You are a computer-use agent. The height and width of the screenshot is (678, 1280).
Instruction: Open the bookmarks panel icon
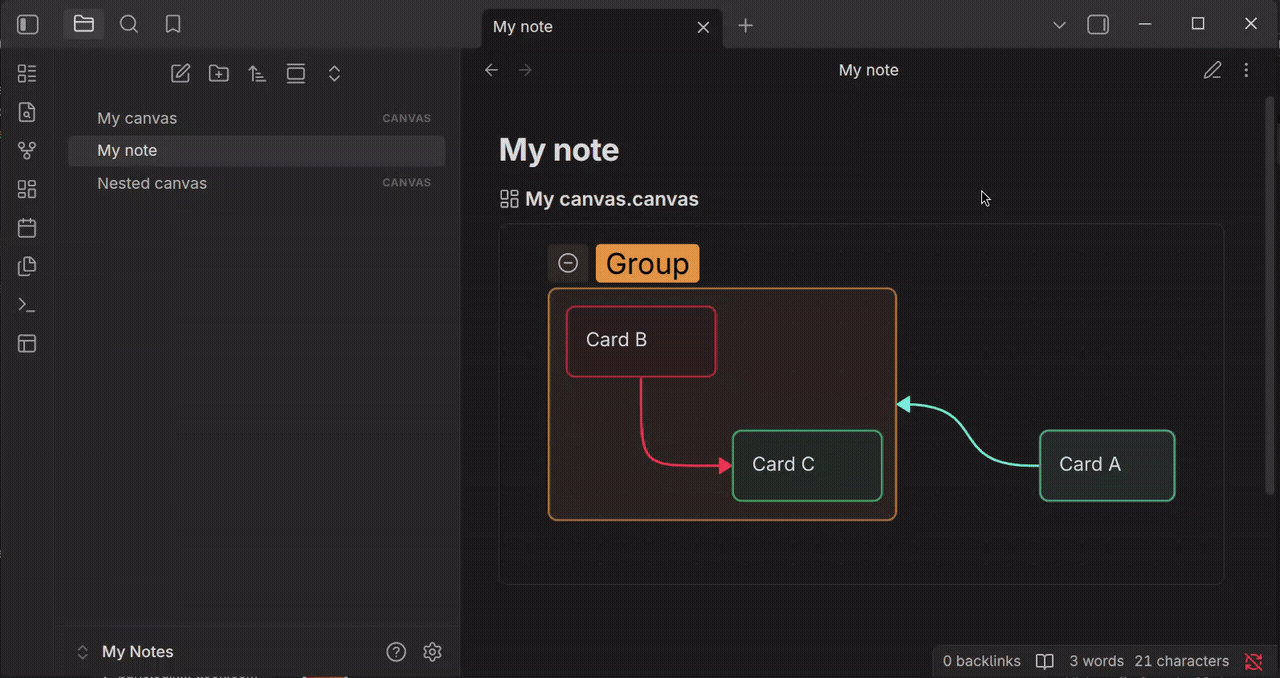tap(173, 24)
